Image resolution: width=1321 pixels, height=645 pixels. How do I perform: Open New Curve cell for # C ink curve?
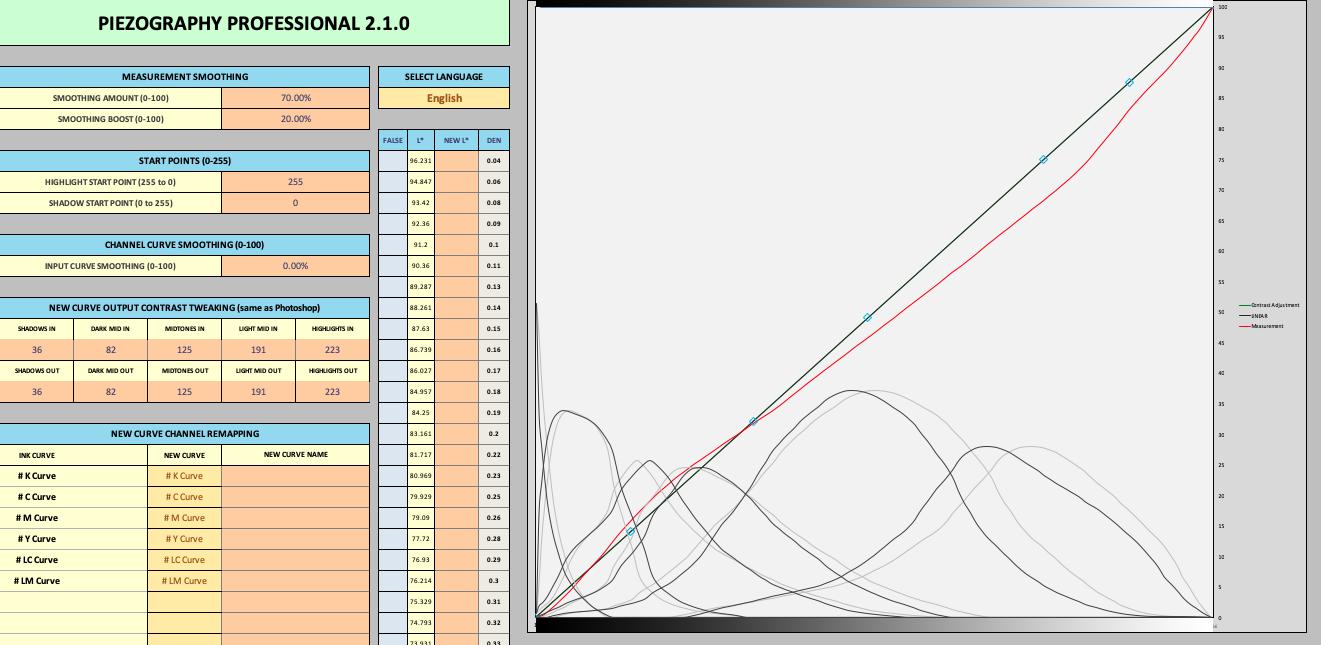click(184, 497)
